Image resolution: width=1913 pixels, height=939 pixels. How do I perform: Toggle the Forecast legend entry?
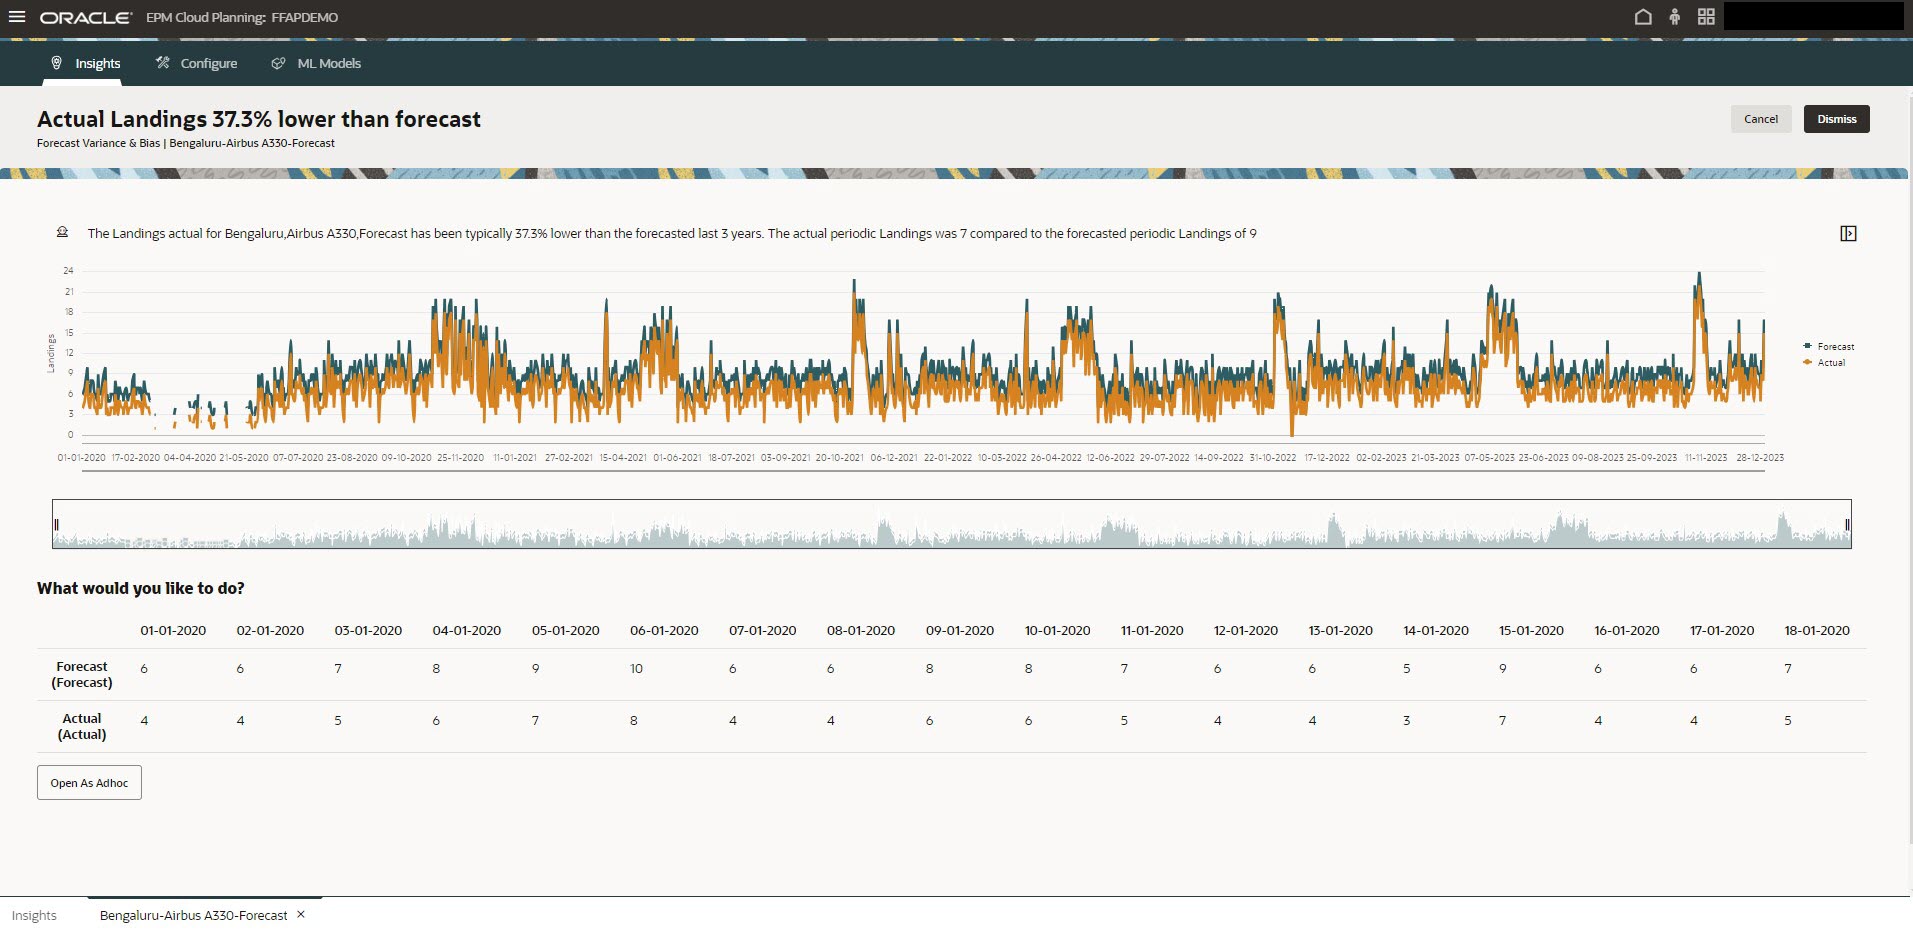pyautogui.click(x=1829, y=346)
